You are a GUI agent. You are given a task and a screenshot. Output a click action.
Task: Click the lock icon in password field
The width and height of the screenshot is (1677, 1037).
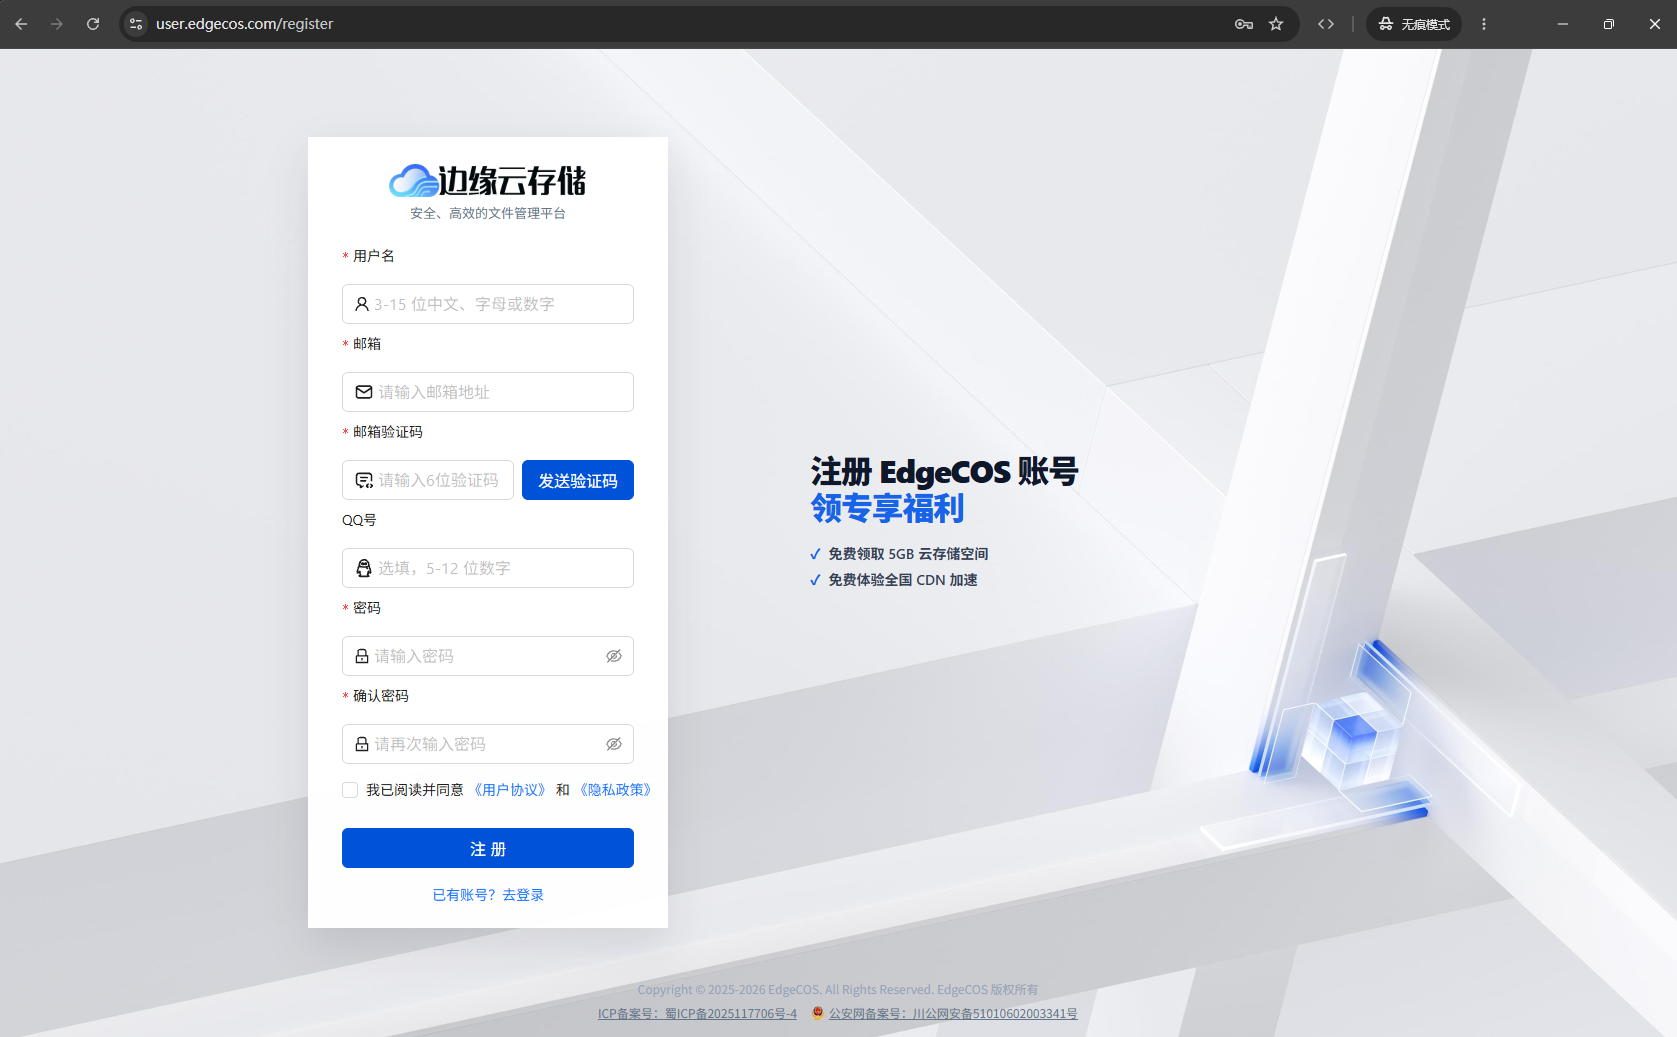[362, 656]
